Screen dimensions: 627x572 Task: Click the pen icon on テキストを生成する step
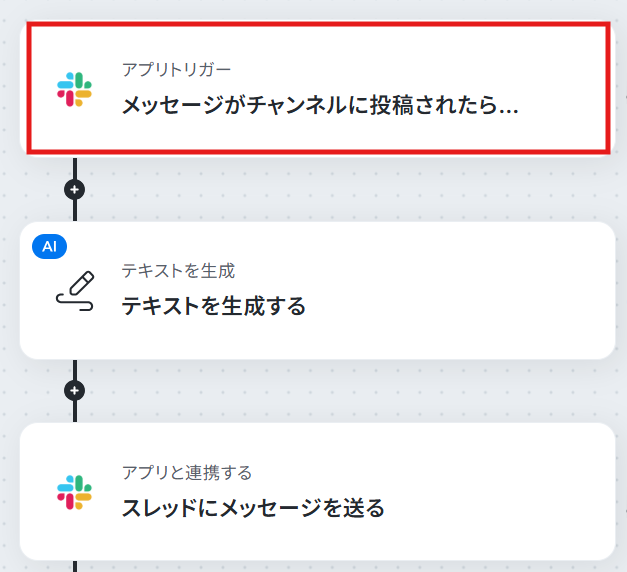(75, 291)
